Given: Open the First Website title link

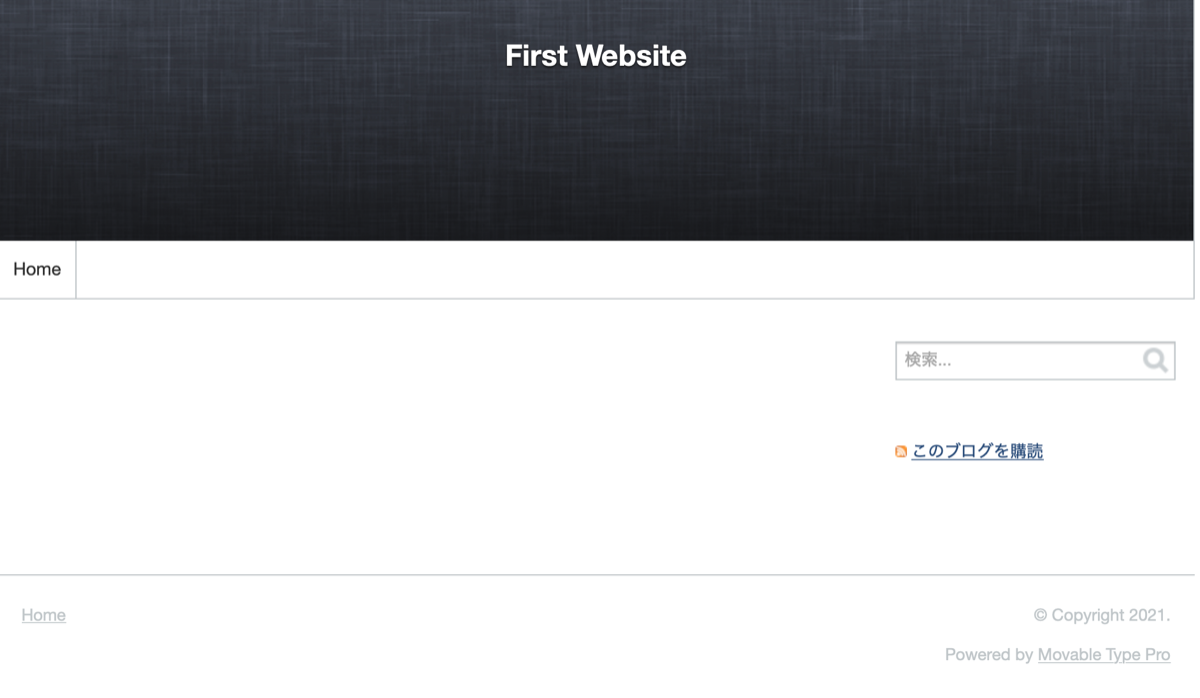Looking at the screenshot, I should (596, 56).
